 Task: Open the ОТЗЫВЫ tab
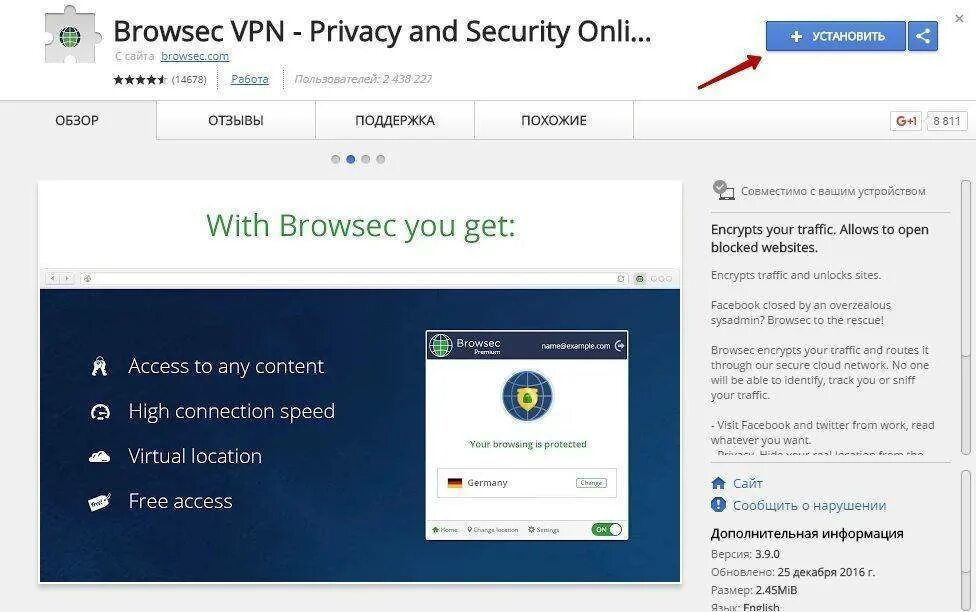coord(236,120)
